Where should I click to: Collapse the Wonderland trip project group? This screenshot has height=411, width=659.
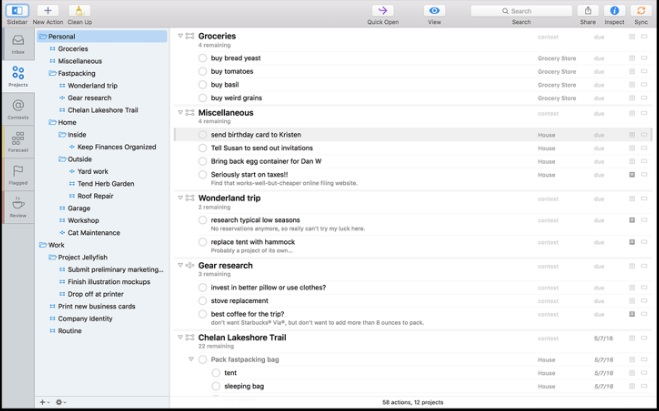pyautogui.click(x=180, y=198)
